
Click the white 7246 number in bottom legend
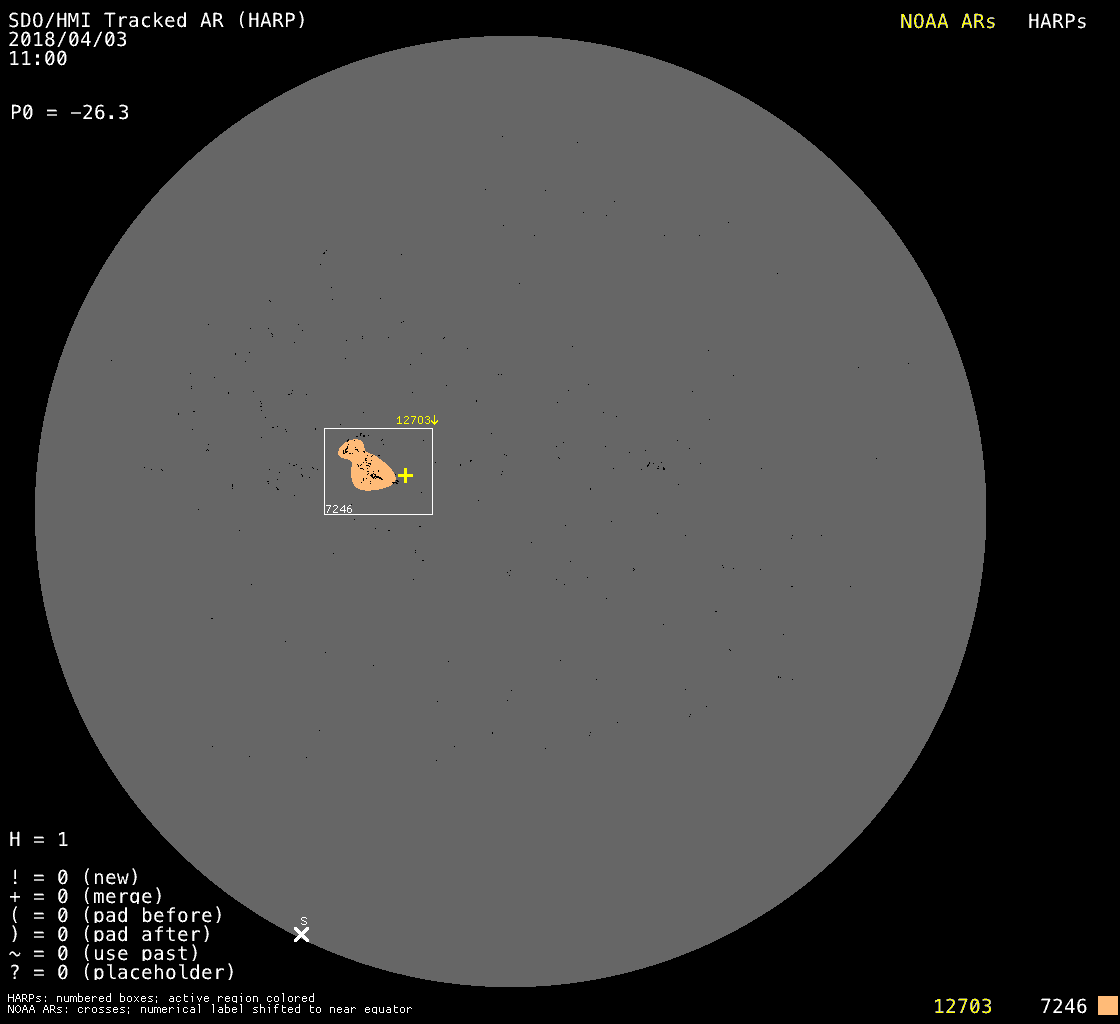click(x=1063, y=1006)
